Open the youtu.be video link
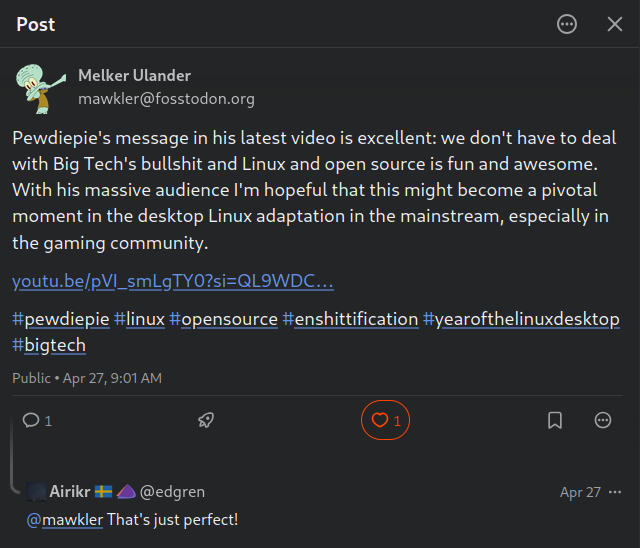Screen dimensions: 640x548 pyautogui.click(x=173, y=281)
